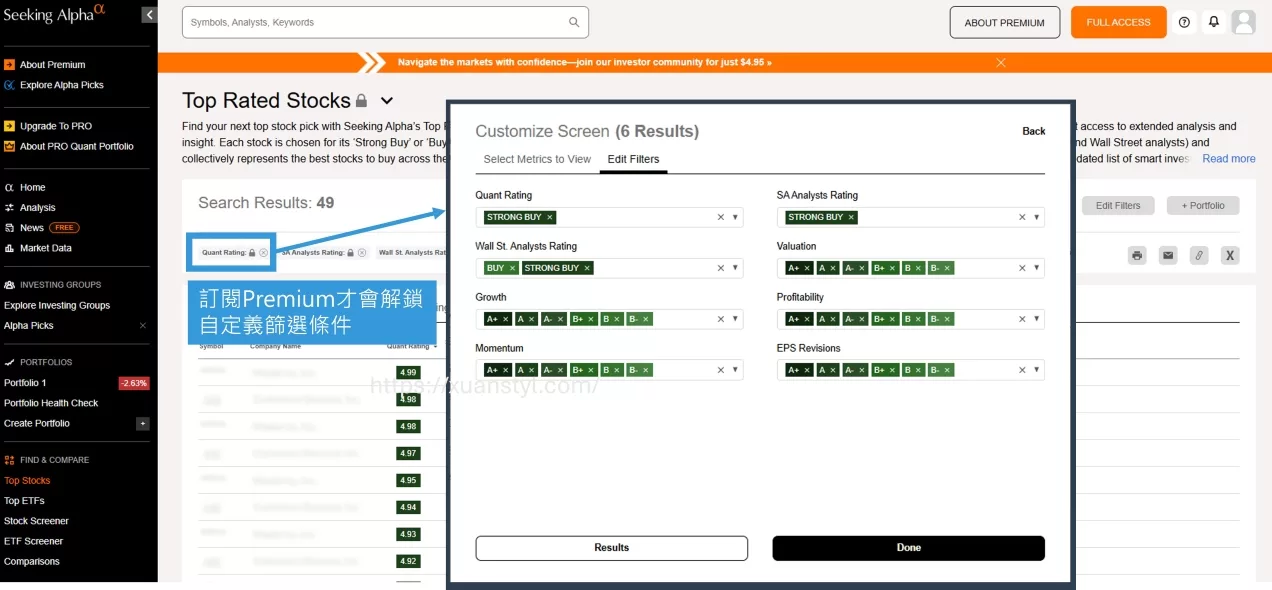Remove STRONG BUY tag from Quant Rating
Viewport: 1272px width, 590px height.
550,217
